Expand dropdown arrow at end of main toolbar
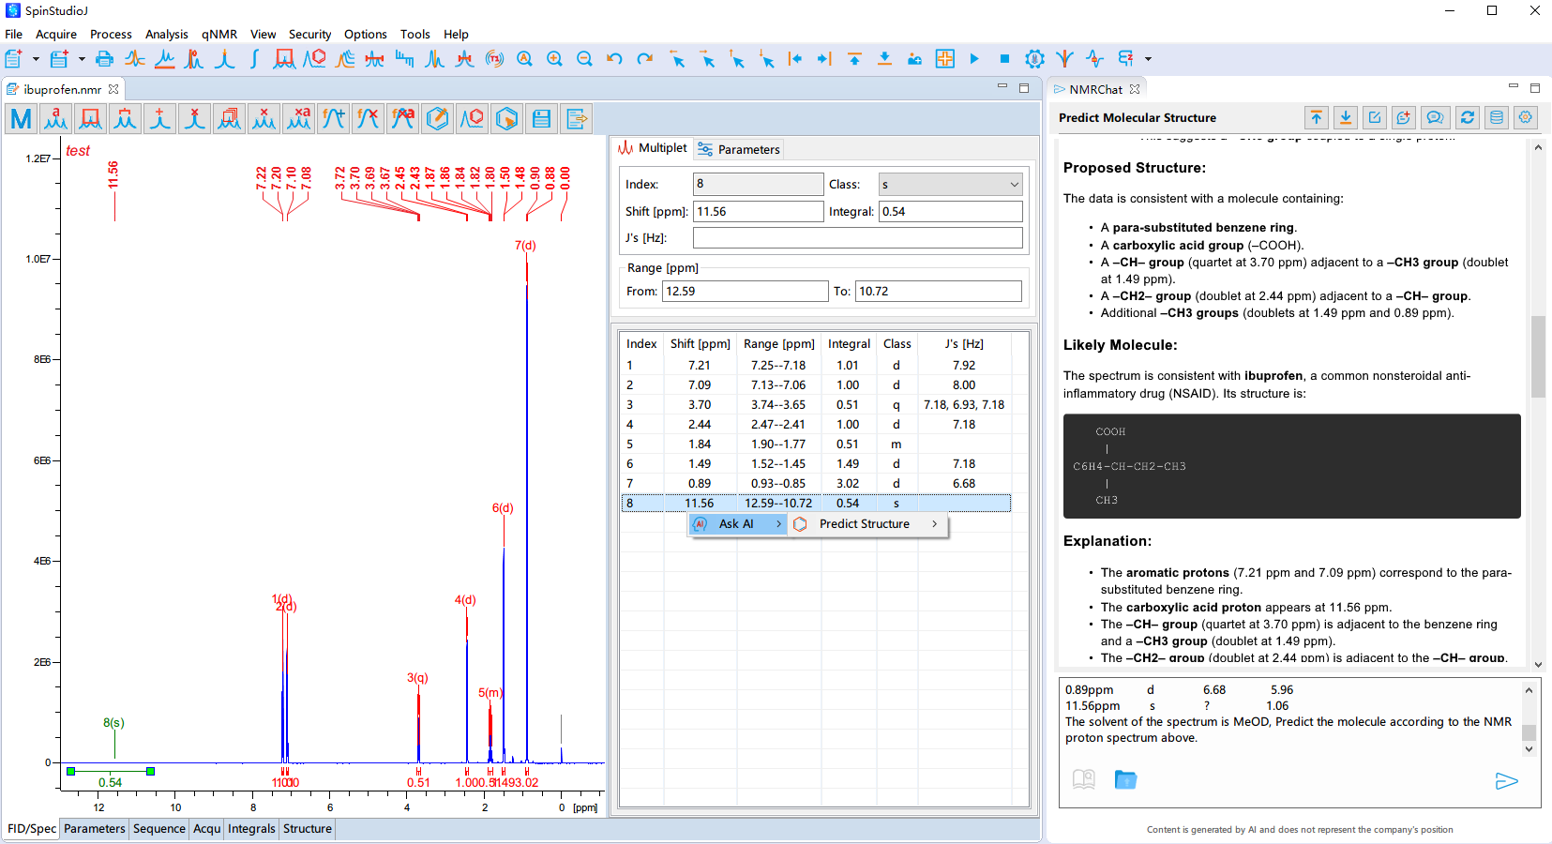 click(x=1148, y=59)
